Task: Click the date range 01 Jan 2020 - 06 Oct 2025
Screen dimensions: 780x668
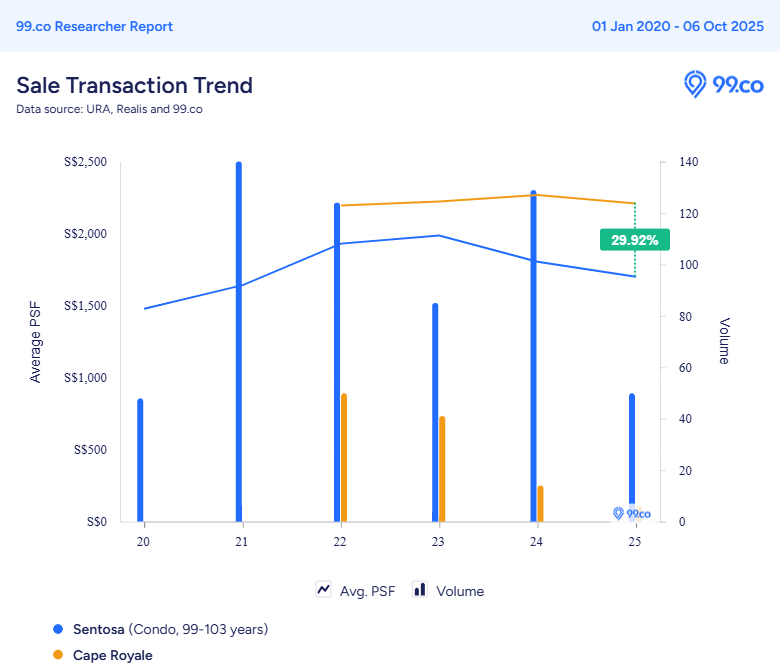Action: pyautogui.click(x=678, y=26)
